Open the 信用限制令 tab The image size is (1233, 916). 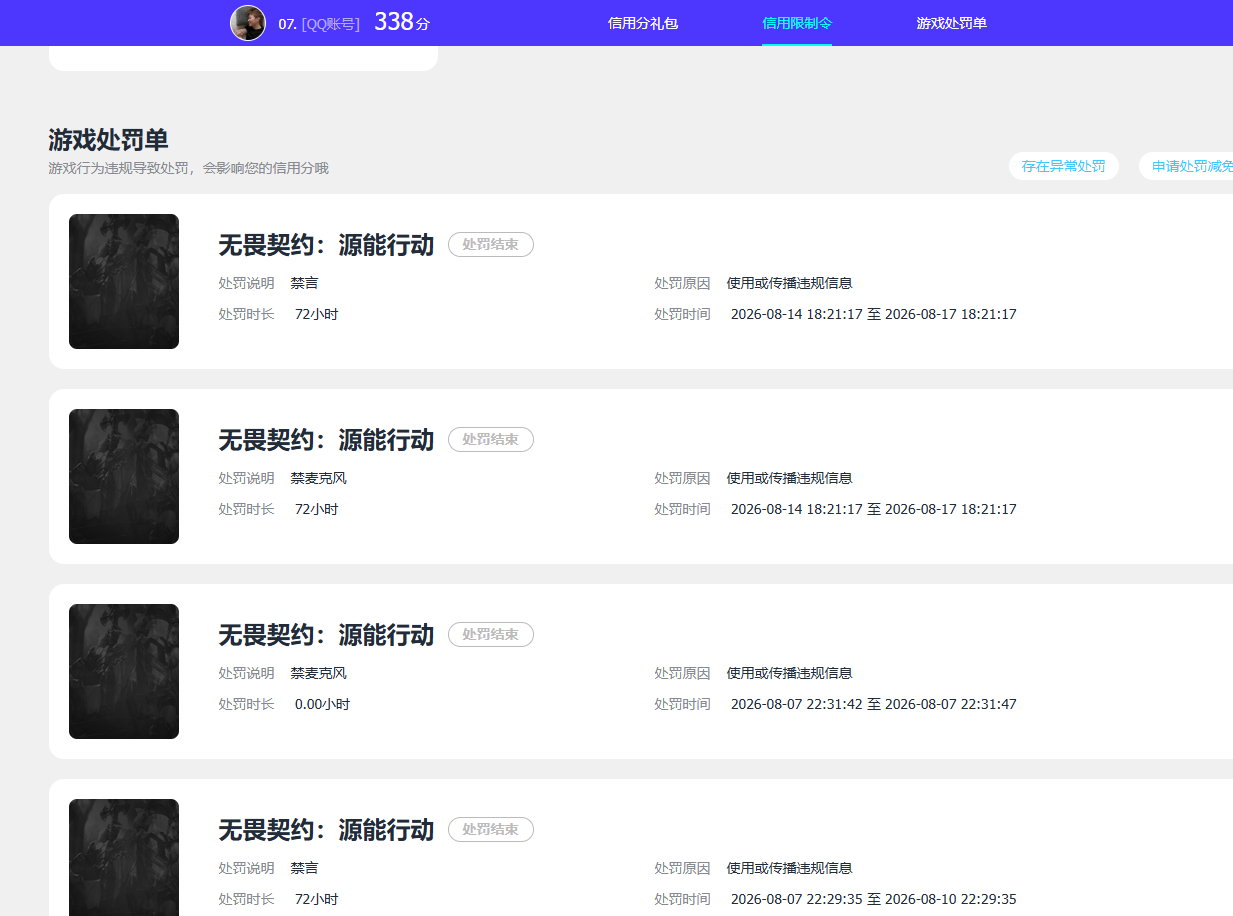click(x=797, y=23)
